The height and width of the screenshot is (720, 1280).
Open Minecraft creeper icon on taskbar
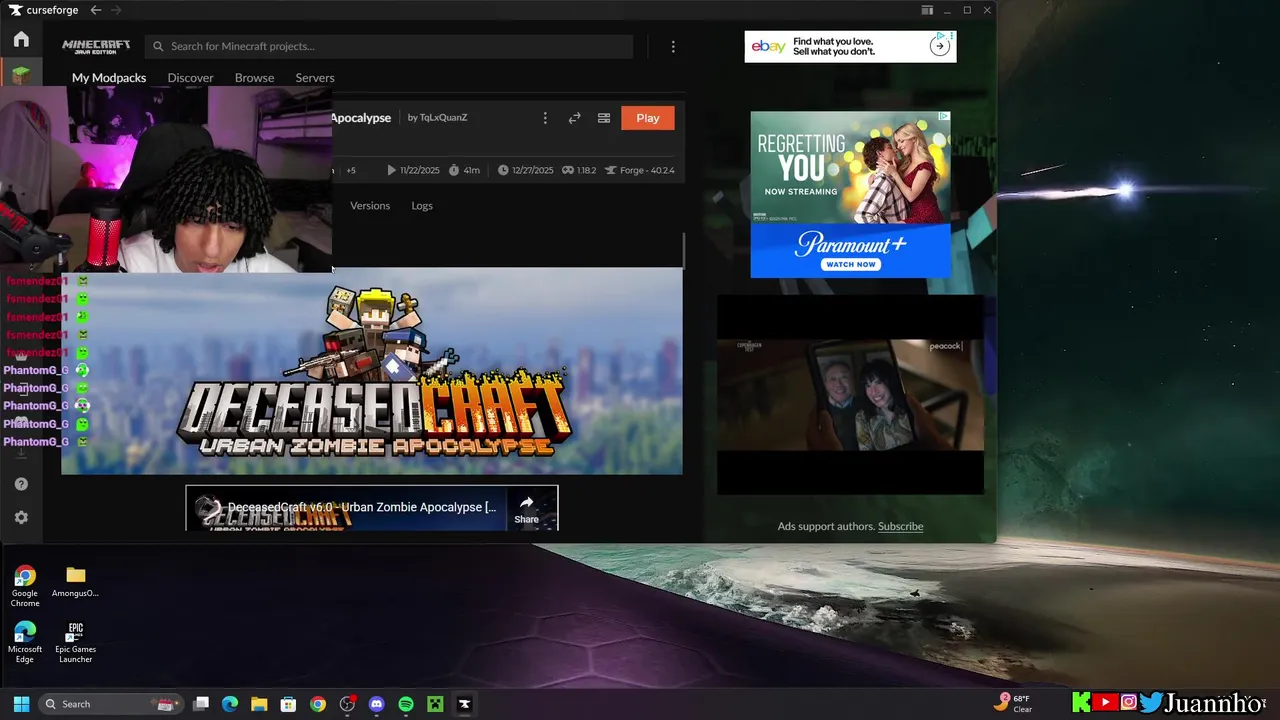point(435,704)
